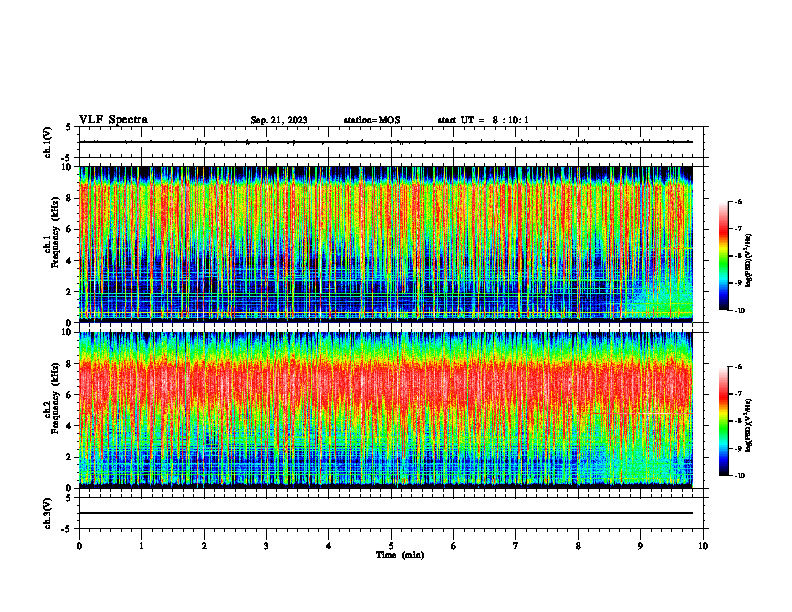Click the ch.1 voltage waveform trace
The height and width of the screenshot is (612, 792).
(386, 142)
